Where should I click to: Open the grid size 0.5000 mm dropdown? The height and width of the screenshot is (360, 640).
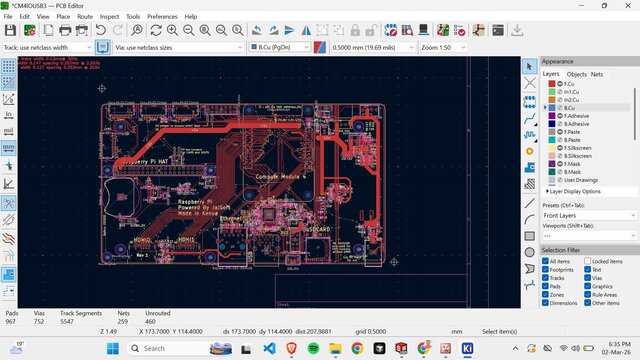(x=373, y=47)
